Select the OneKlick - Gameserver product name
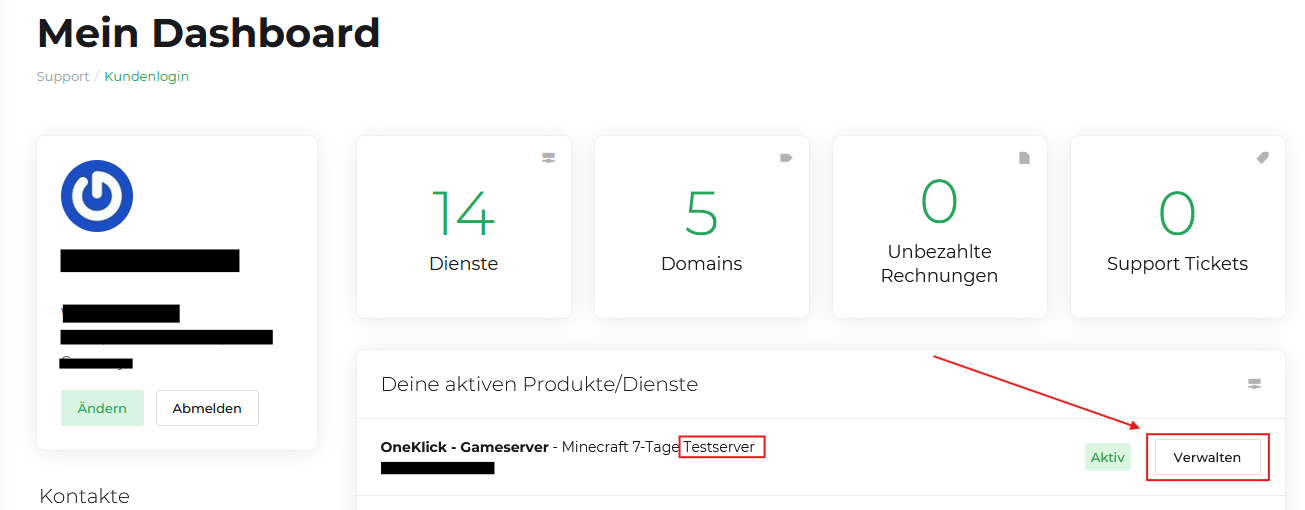1305x510 pixels. [464, 447]
